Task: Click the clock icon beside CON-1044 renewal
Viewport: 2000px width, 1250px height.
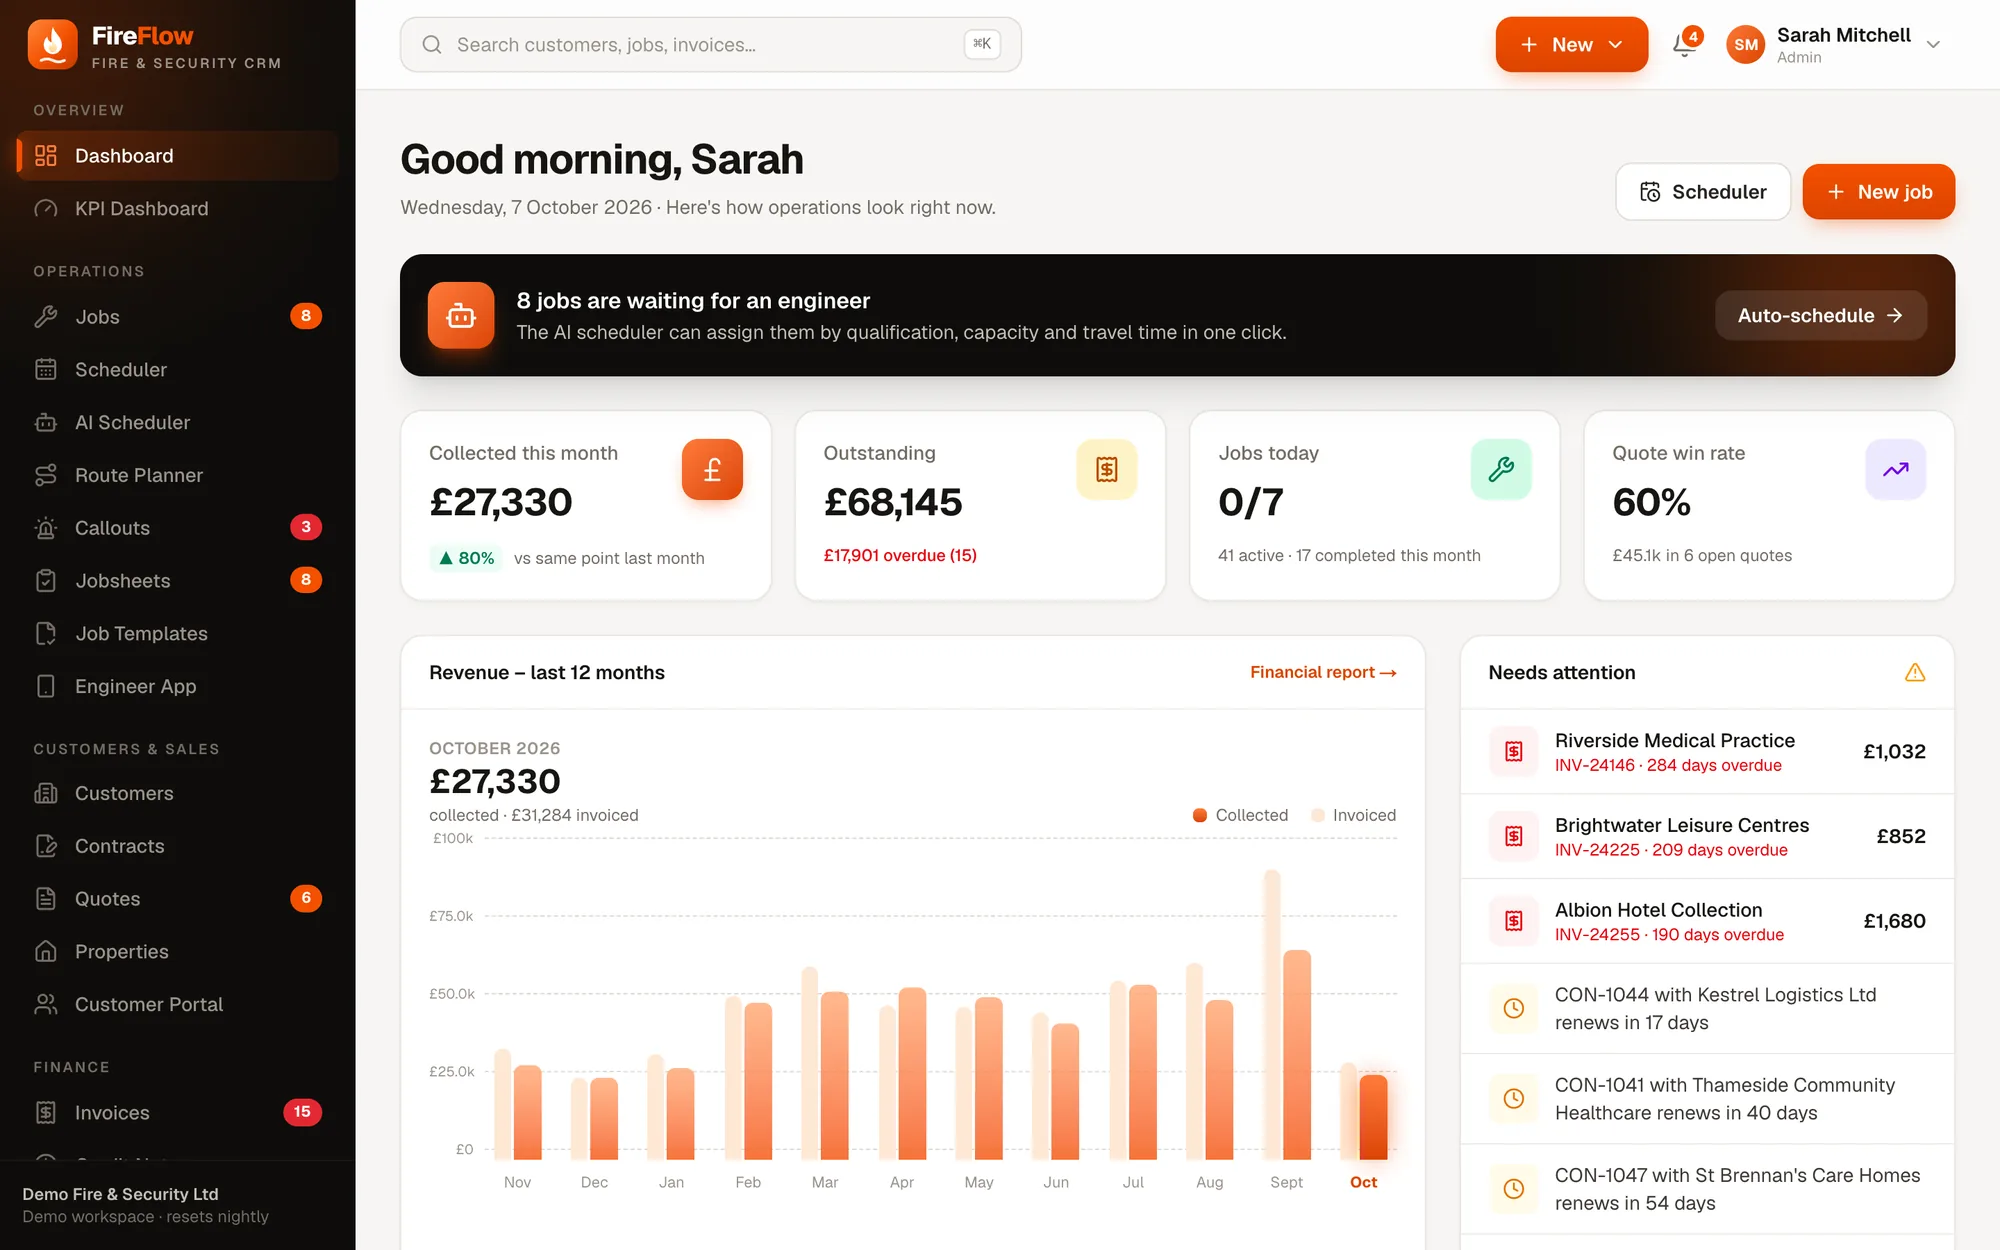Action: (x=1514, y=1009)
